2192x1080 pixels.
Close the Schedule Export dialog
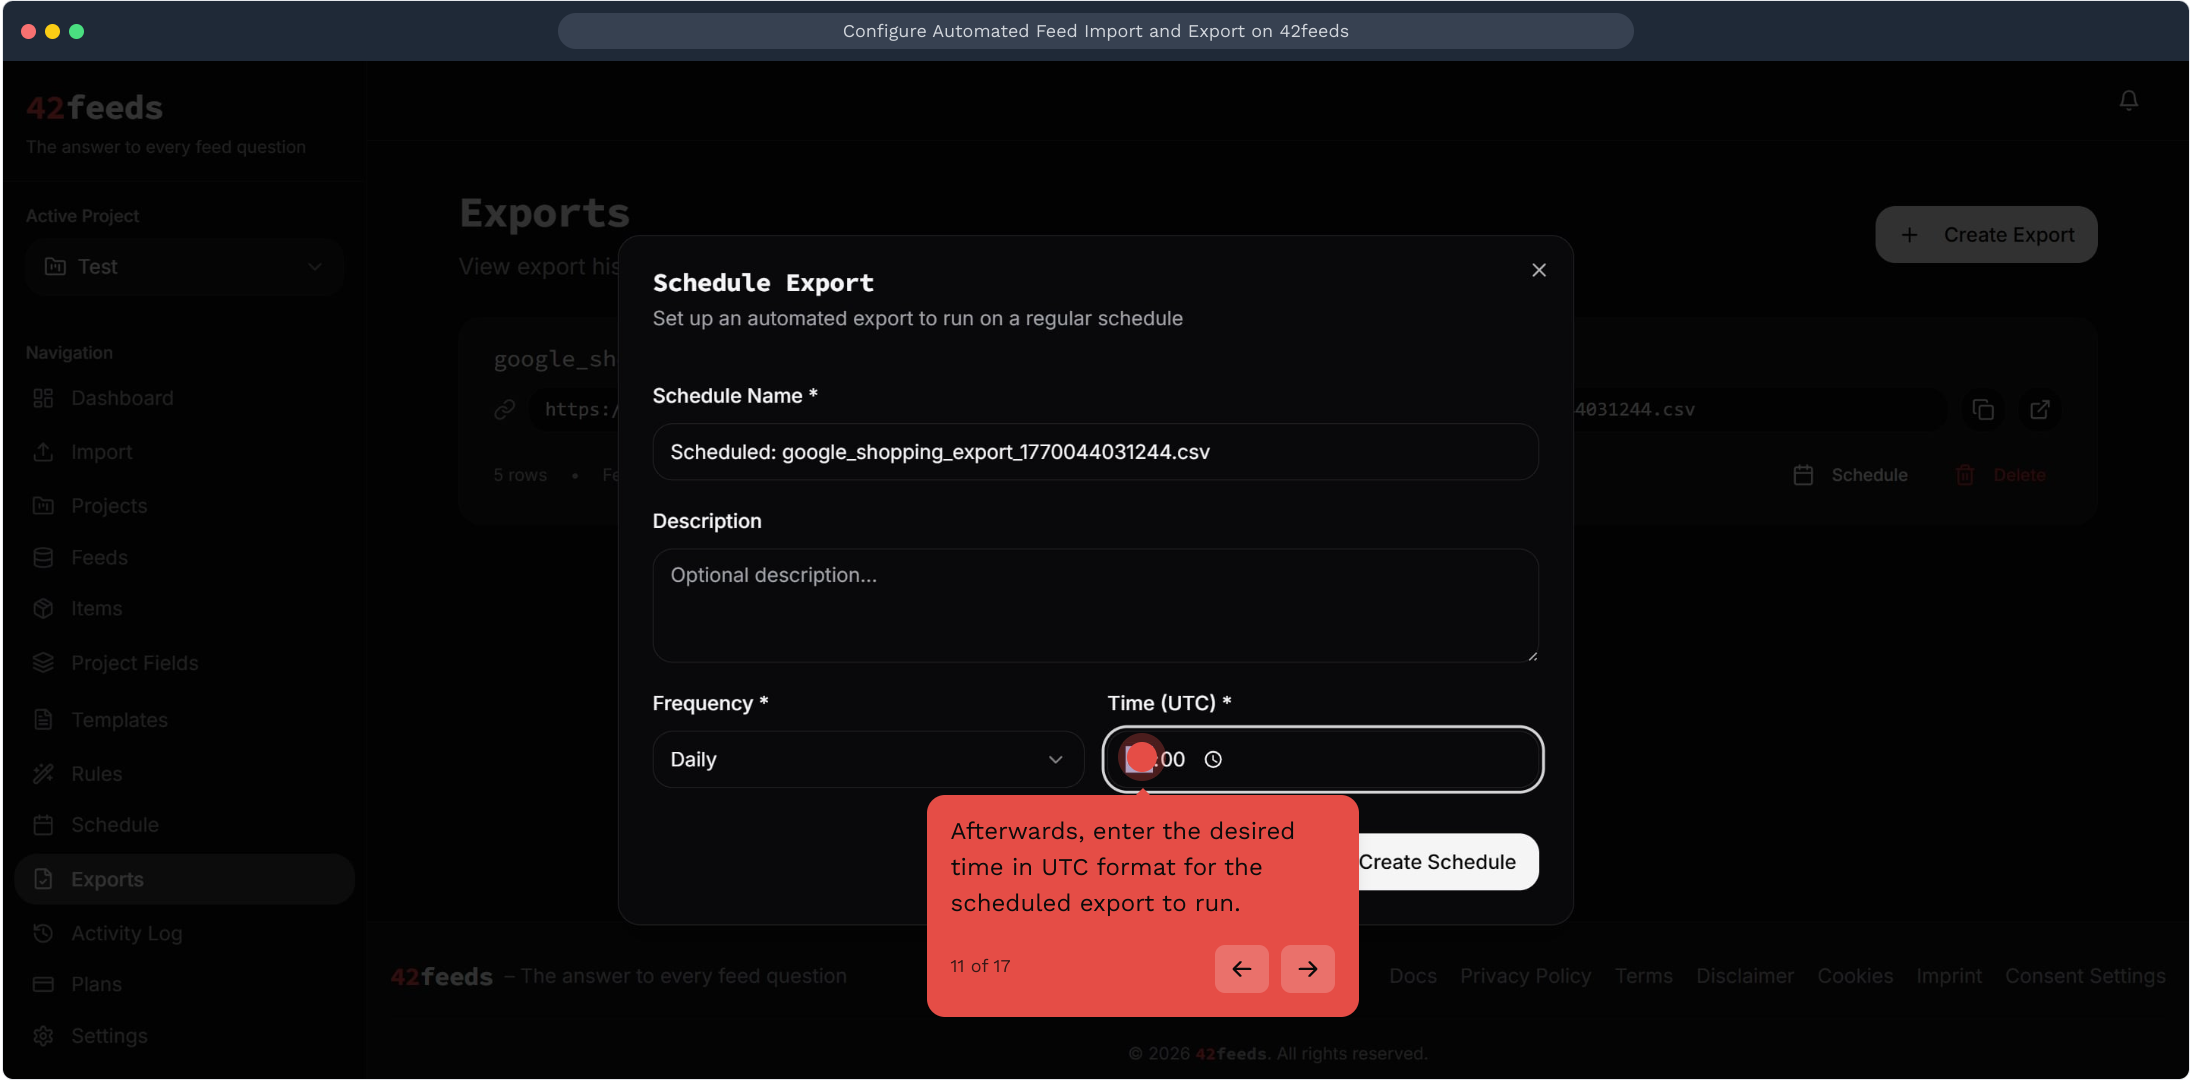coord(1539,270)
